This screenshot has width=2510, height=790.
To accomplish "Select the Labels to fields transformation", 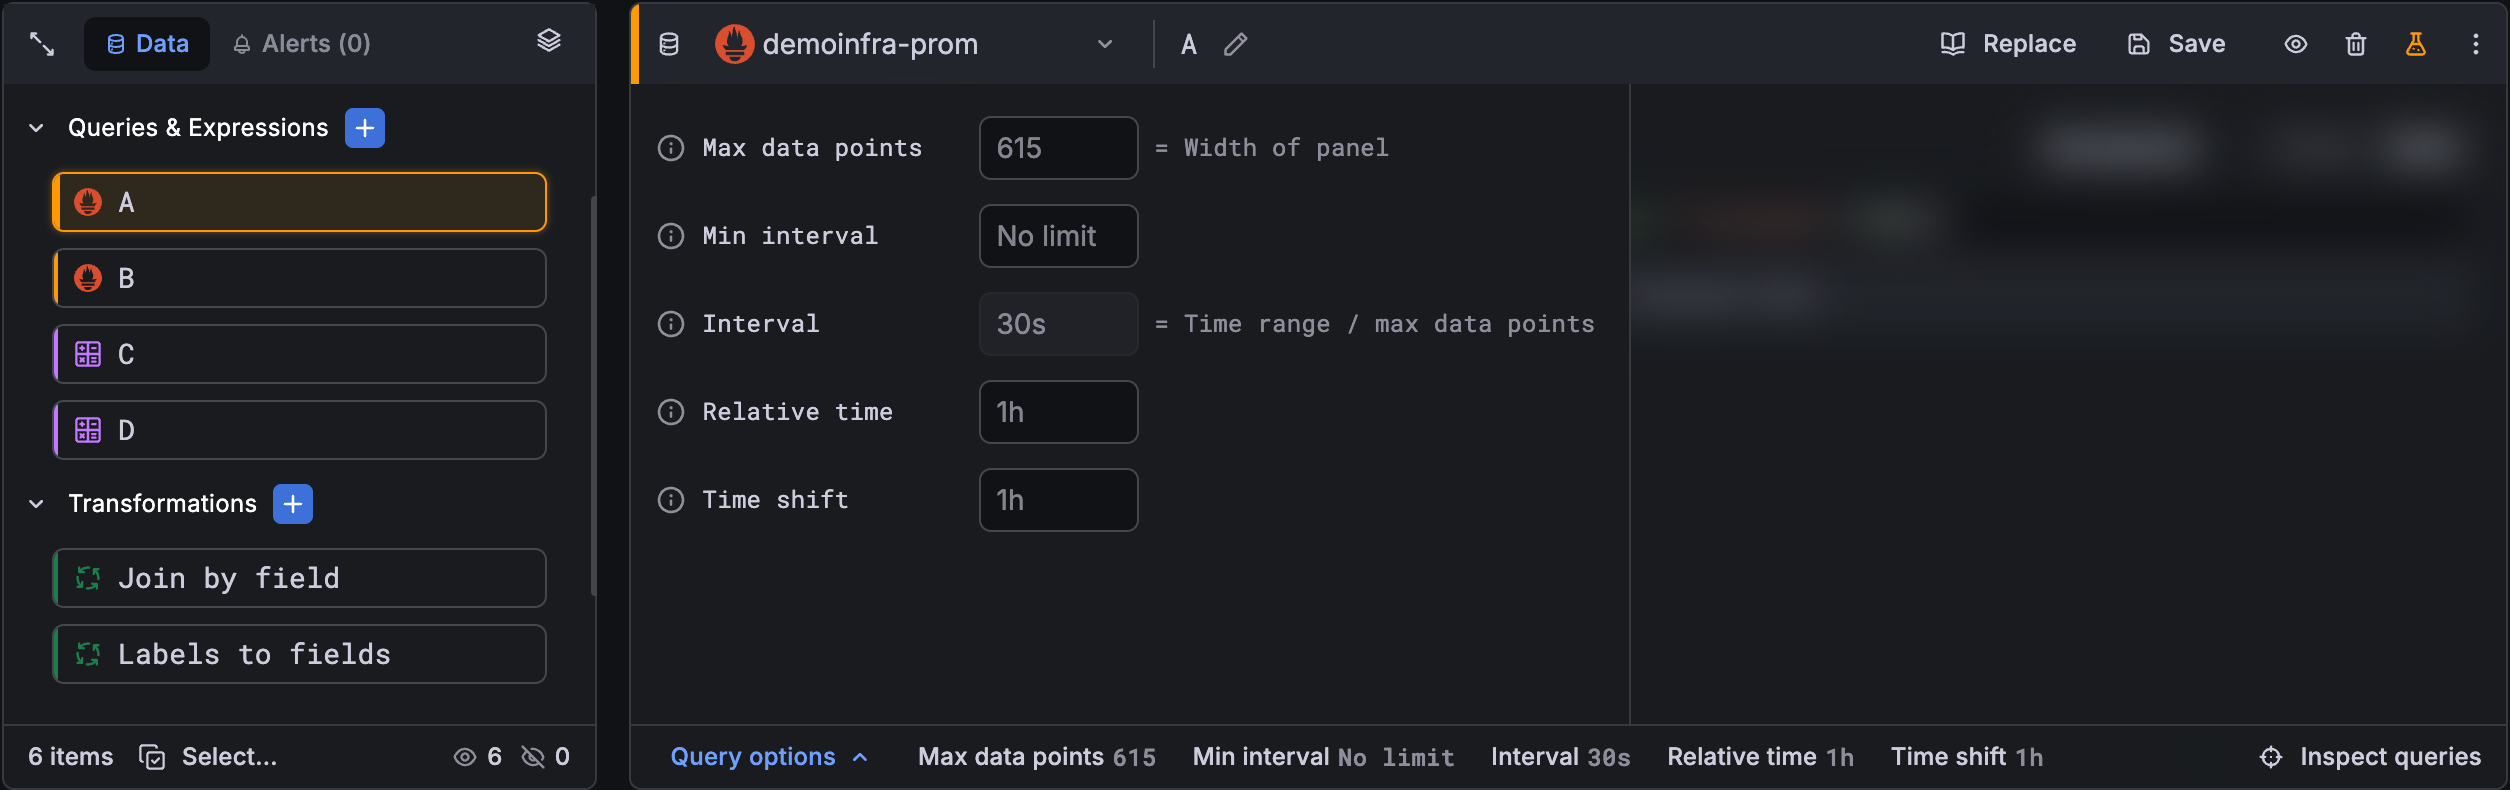I will point(300,654).
